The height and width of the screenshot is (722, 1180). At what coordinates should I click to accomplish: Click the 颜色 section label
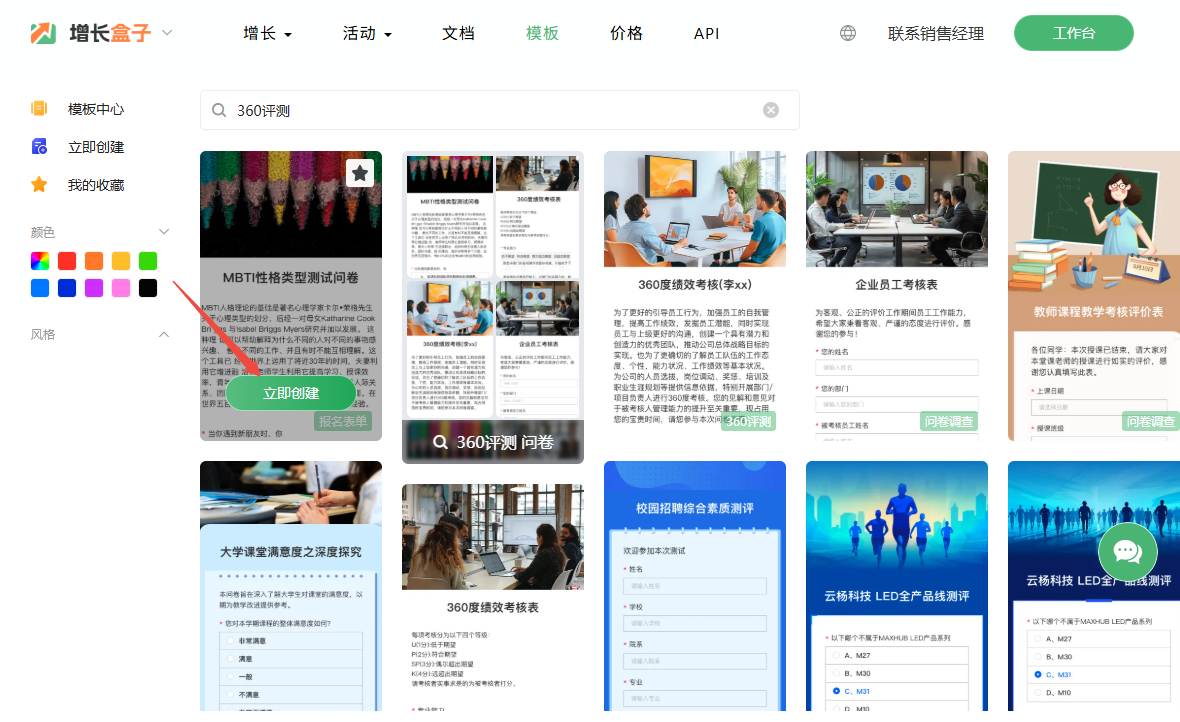[x=43, y=233]
